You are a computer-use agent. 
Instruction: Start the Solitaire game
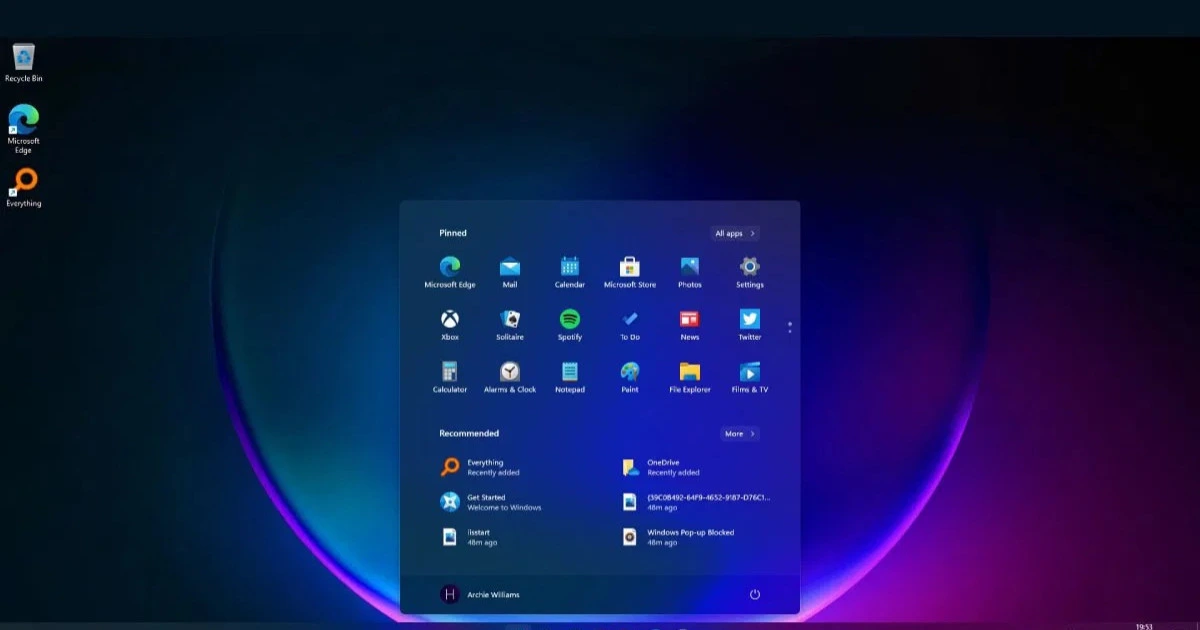coord(510,324)
